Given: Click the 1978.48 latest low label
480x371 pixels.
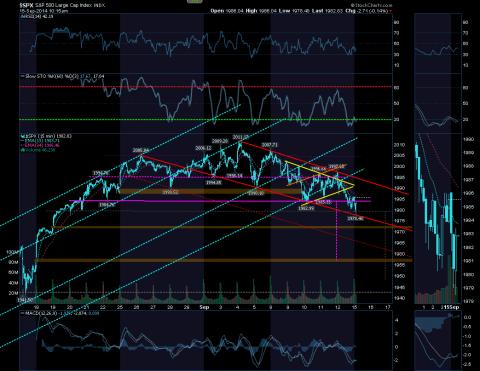Looking at the screenshot, I should [355, 219].
